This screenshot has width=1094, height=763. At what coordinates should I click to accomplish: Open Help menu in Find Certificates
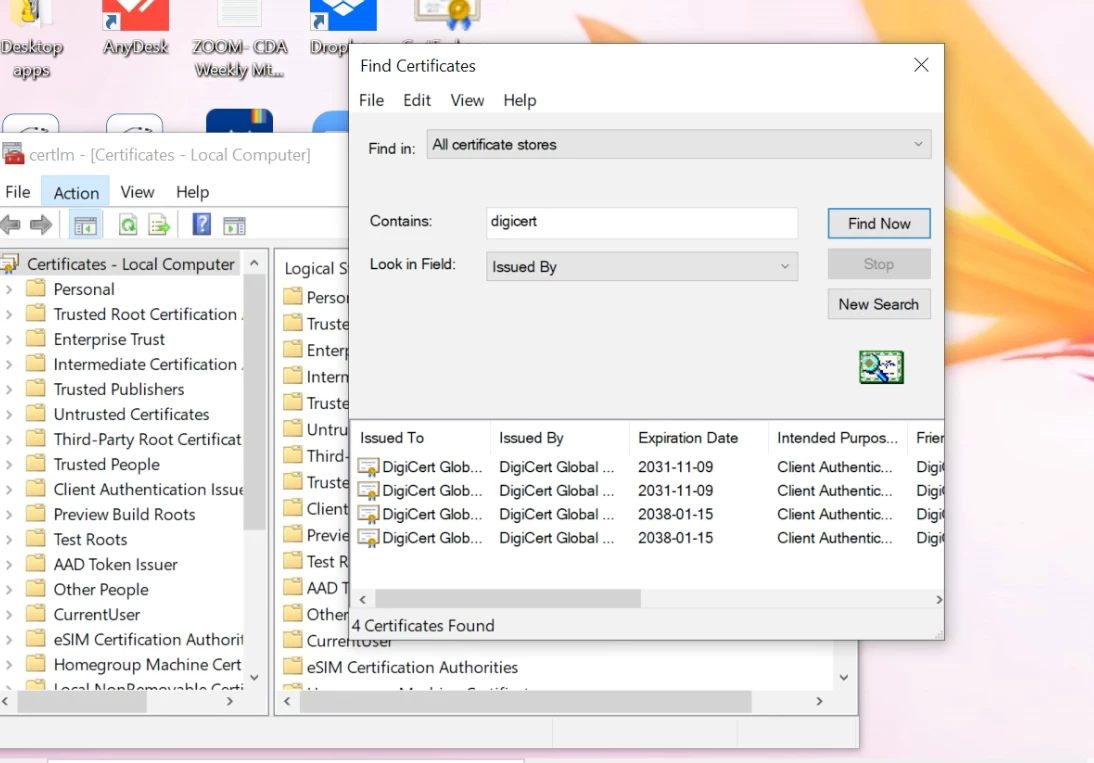click(520, 100)
